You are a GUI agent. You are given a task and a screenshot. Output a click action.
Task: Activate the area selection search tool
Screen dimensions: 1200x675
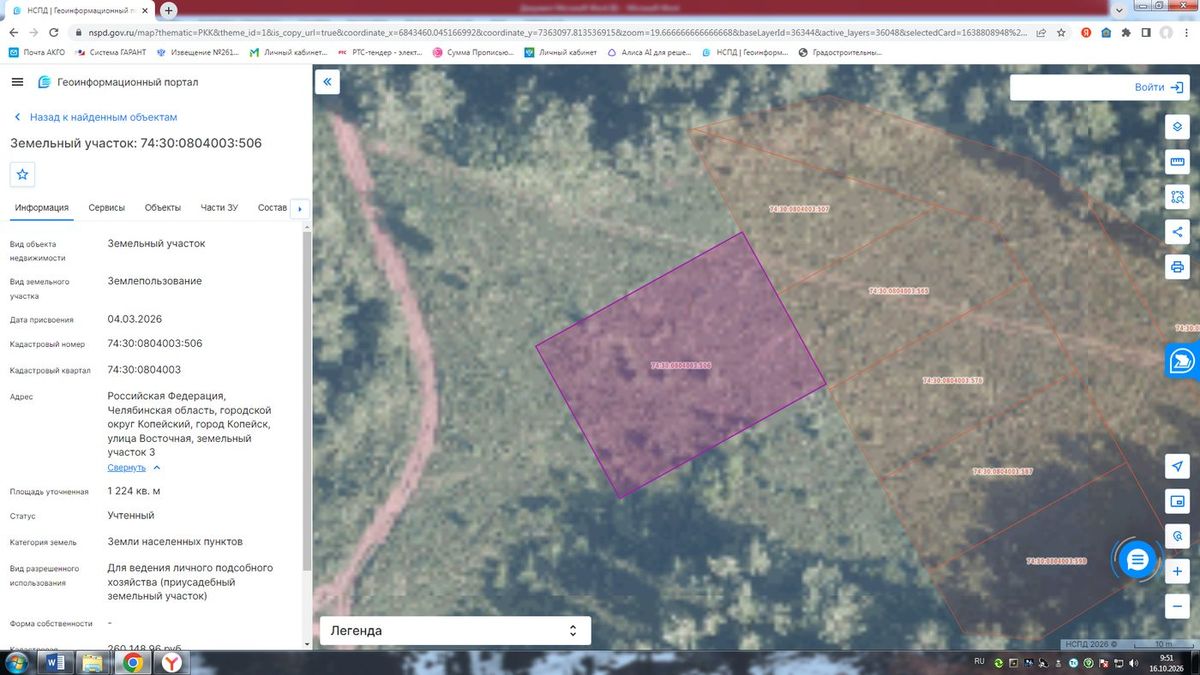click(x=1177, y=197)
